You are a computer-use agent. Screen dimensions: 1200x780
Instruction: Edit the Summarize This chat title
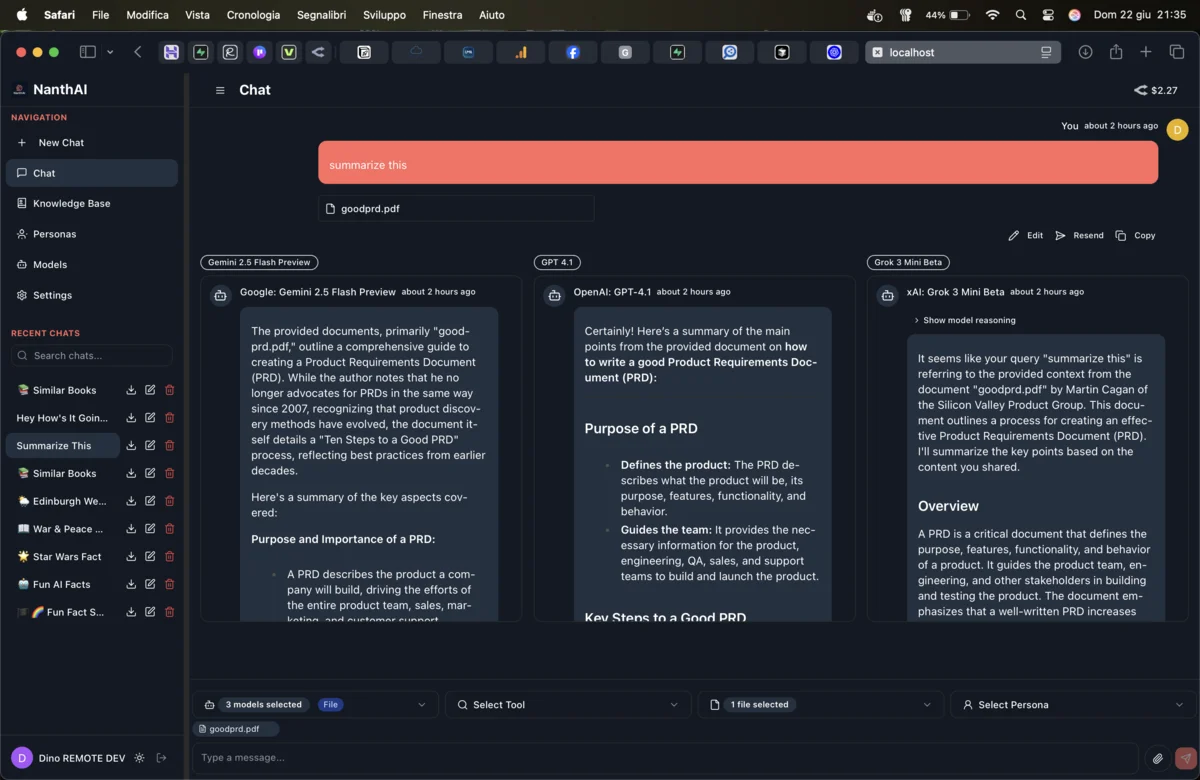pyautogui.click(x=150, y=446)
